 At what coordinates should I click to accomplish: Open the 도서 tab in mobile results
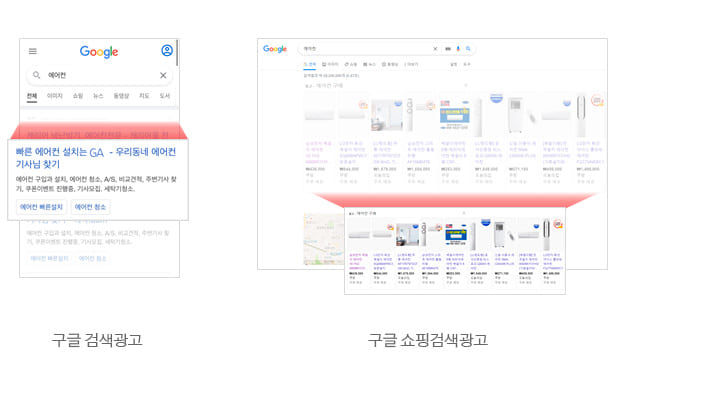click(x=165, y=96)
